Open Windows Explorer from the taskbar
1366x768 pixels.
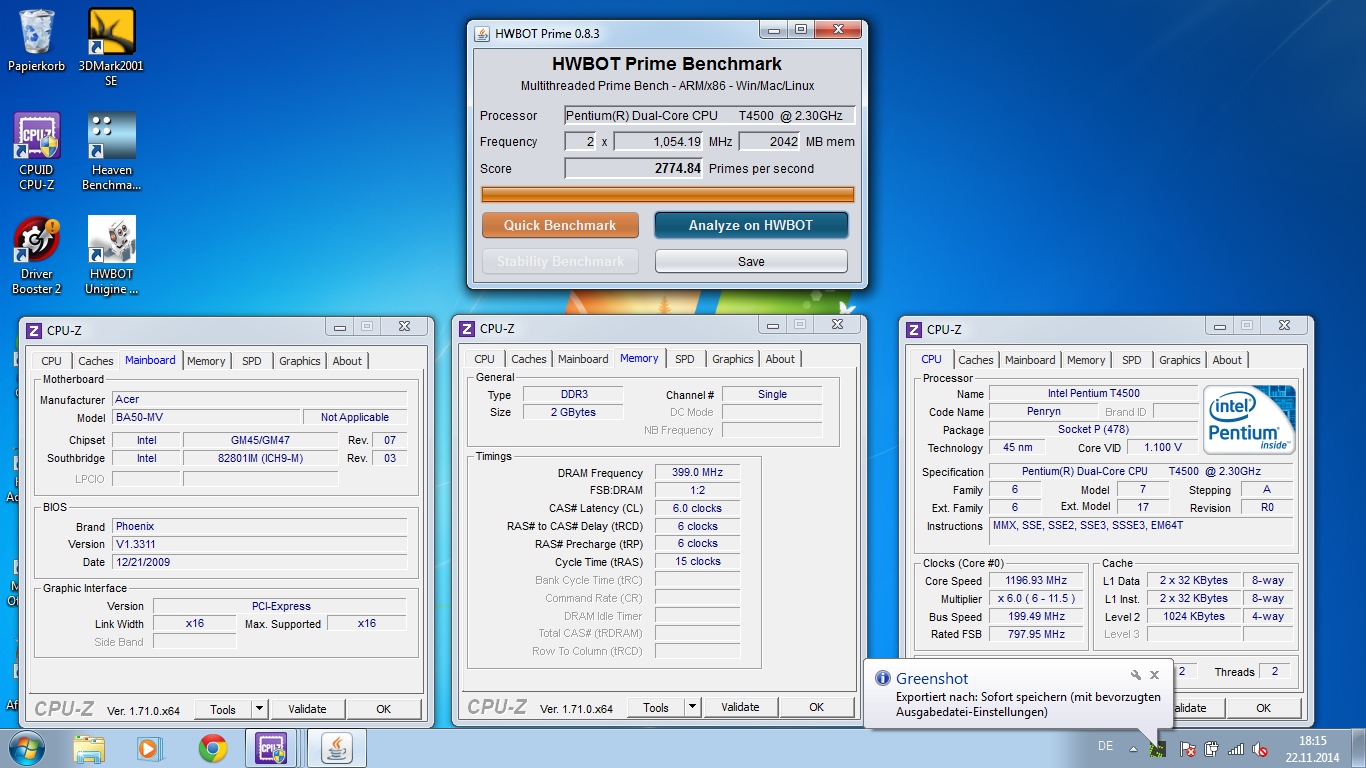click(89, 748)
